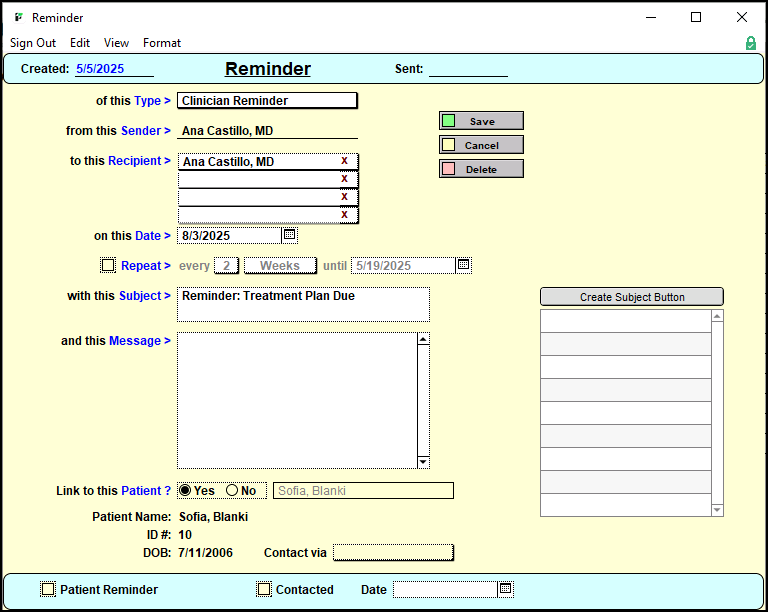Open the Format menu
This screenshot has height=612, width=768.
[x=162, y=43]
